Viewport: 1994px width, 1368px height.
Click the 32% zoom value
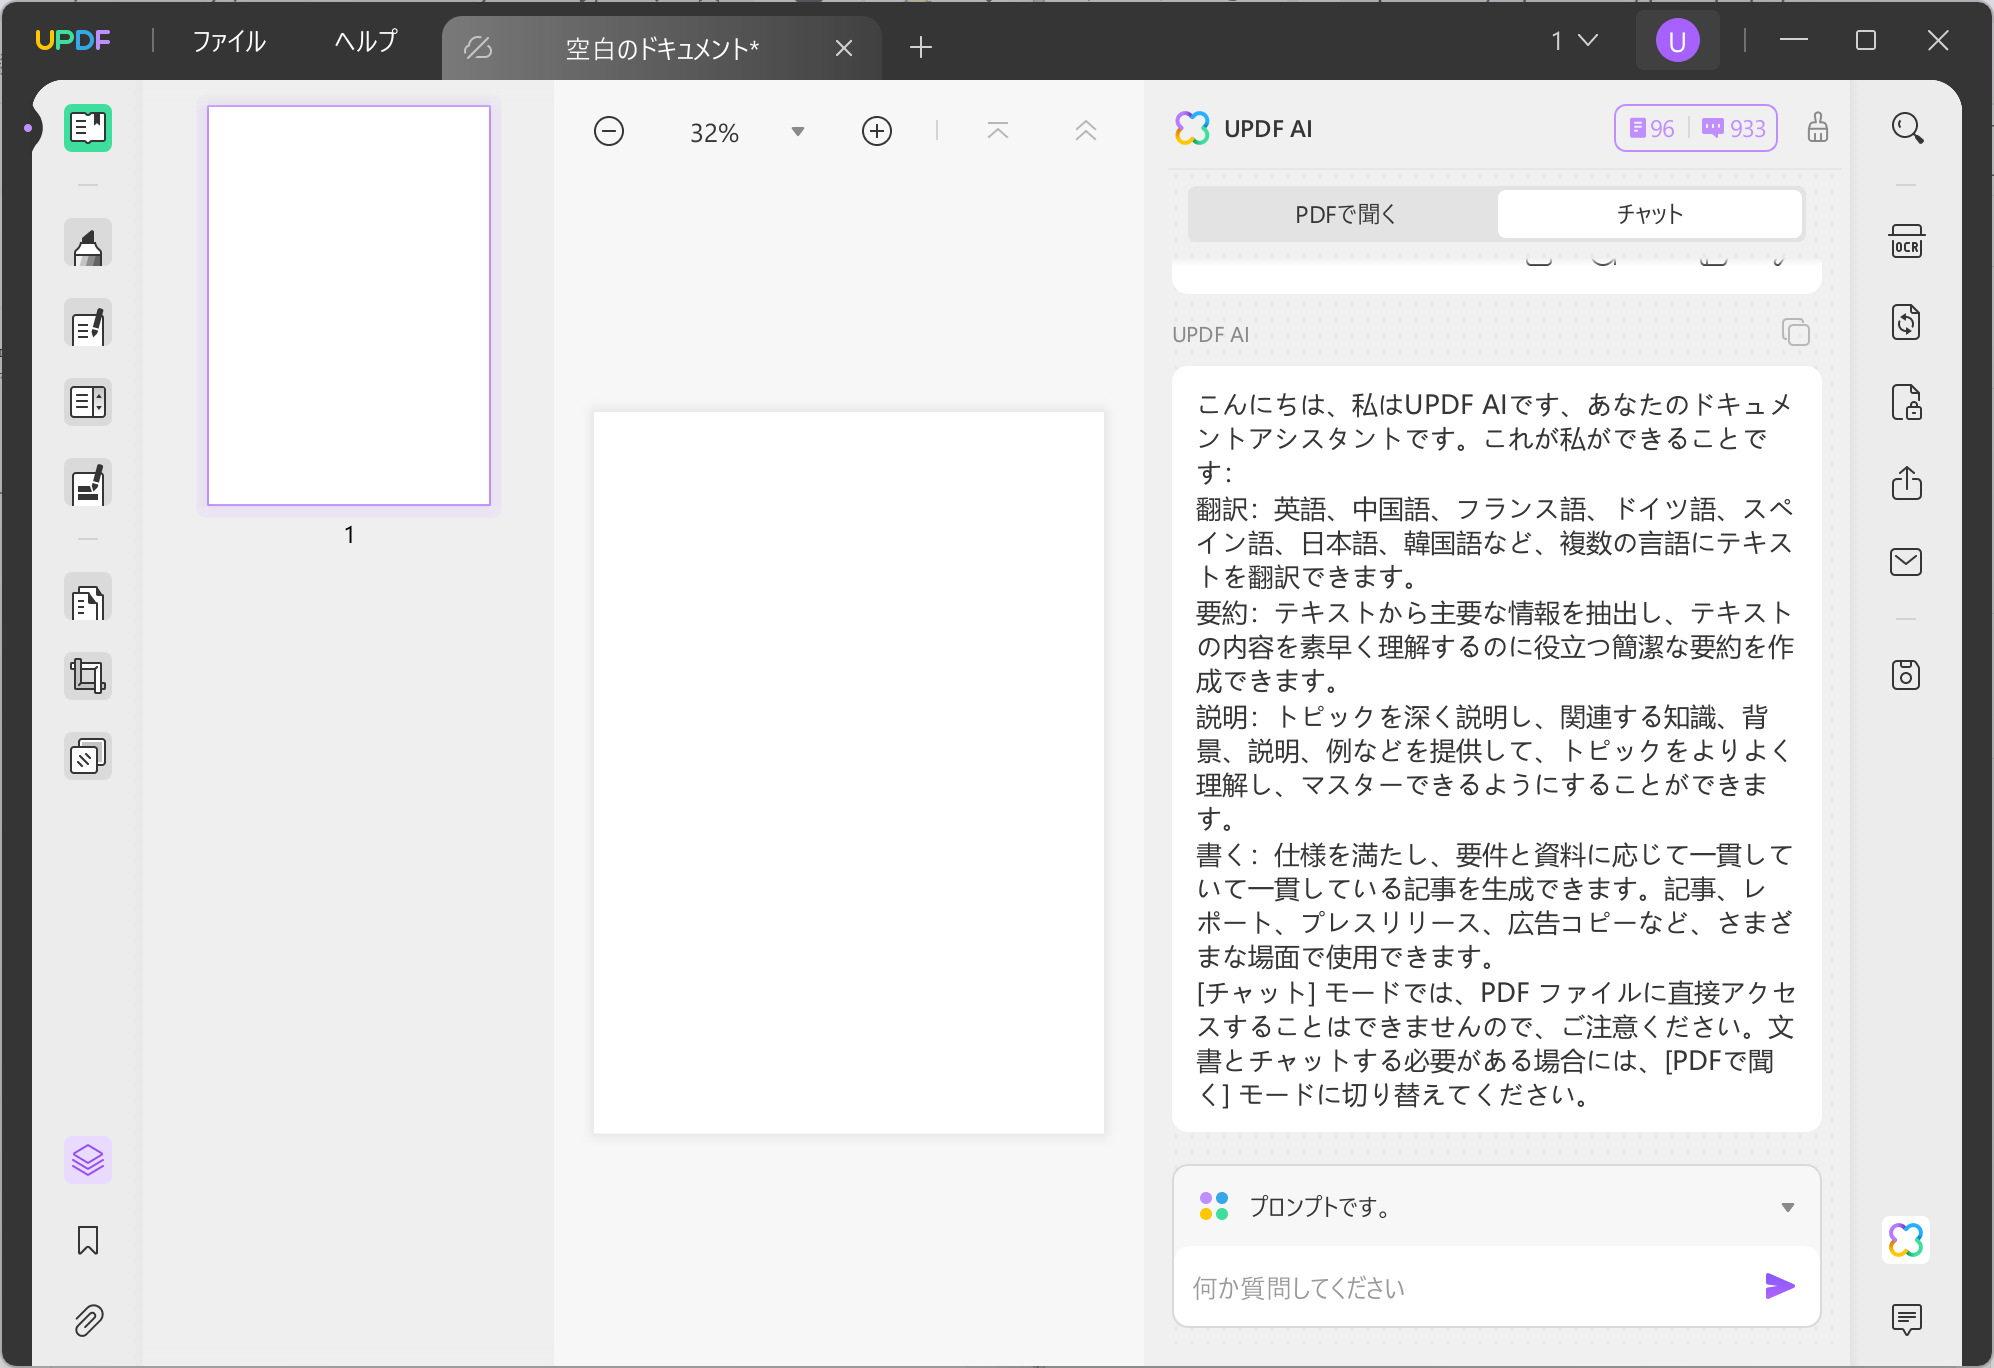coord(714,132)
